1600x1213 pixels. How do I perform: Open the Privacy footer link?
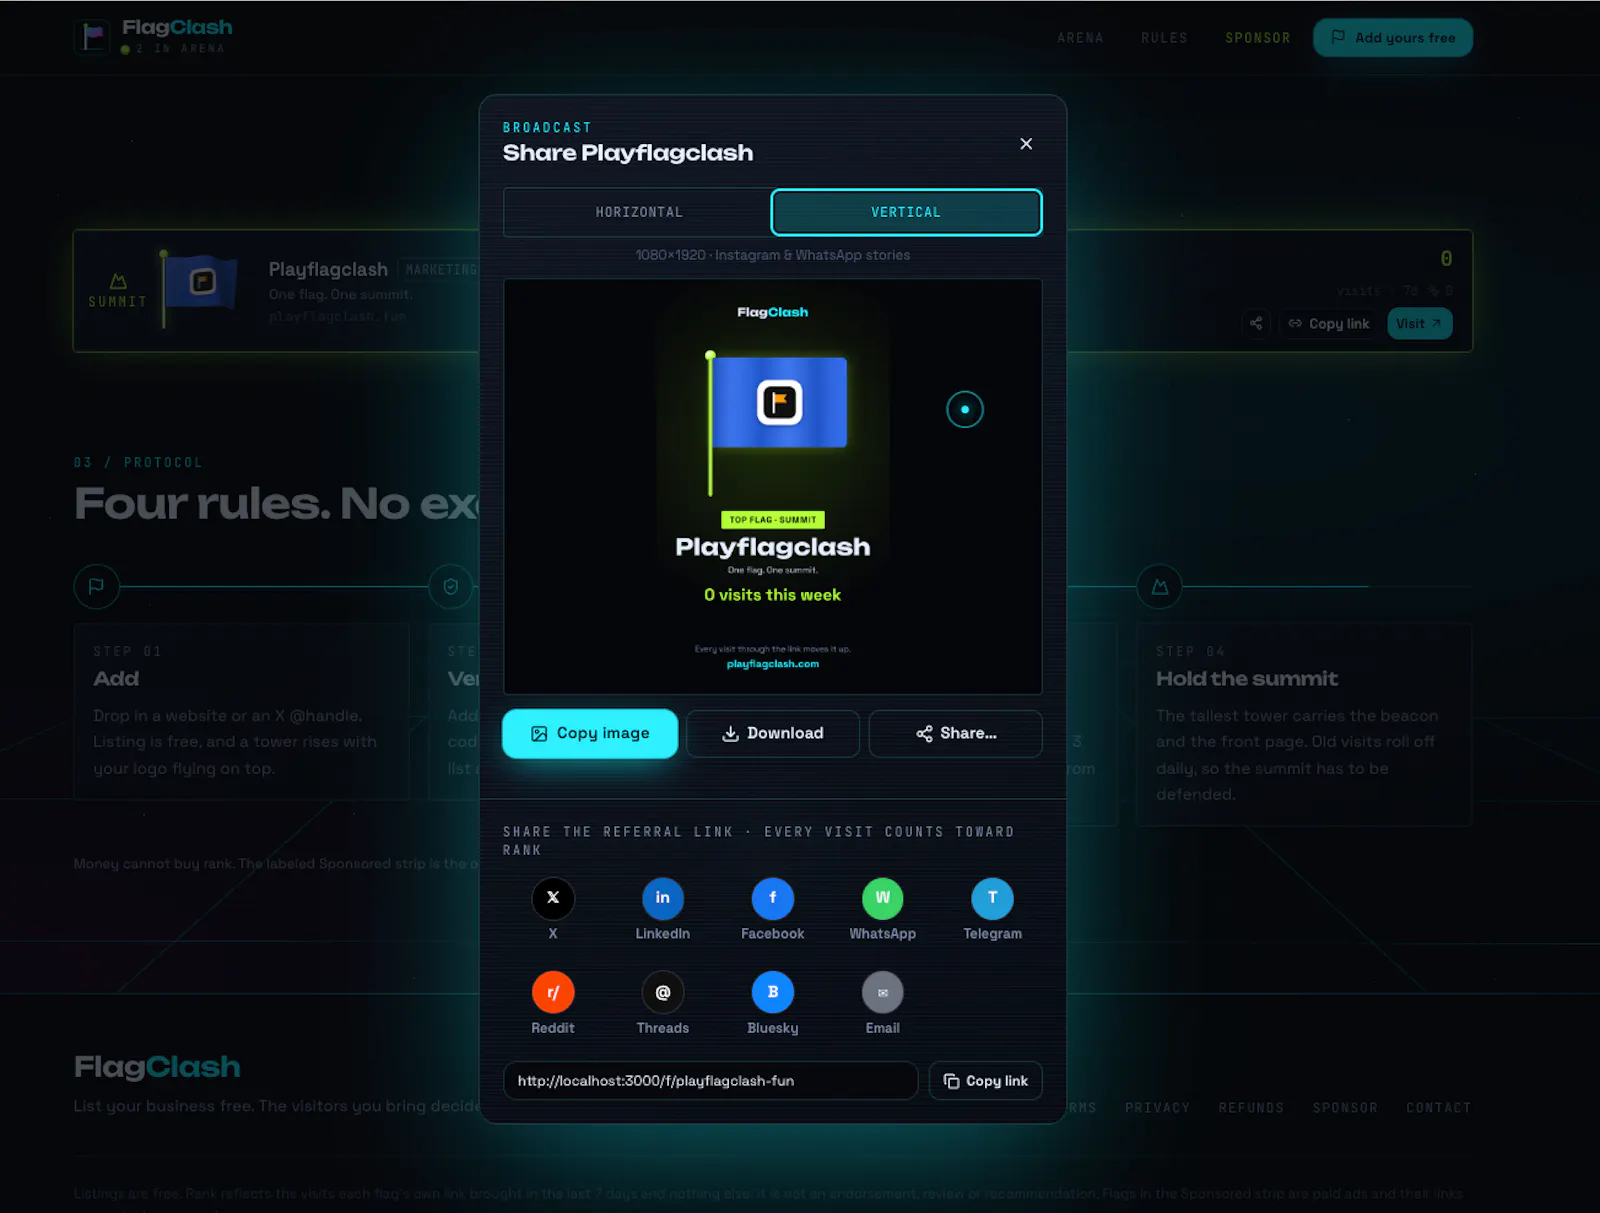point(1157,1108)
